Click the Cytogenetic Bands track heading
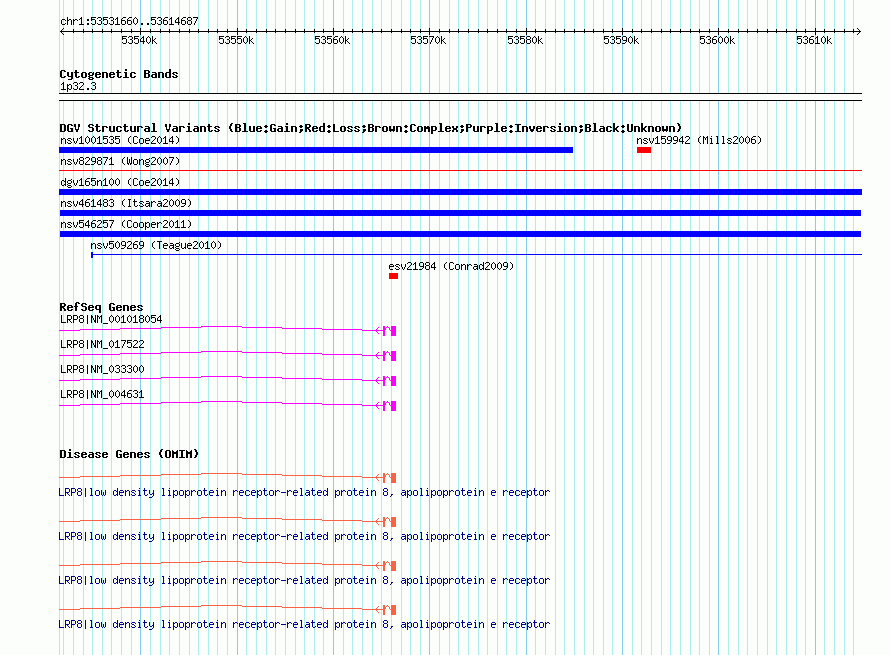The width and height of the screenshot is (890, 655). click(x=119, y=74)
